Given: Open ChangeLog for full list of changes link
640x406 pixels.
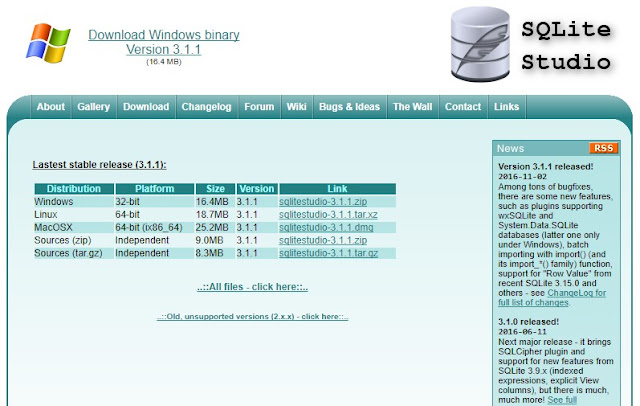Looking at the screenshot, I should pyautogui.click(x=552, y=298).
